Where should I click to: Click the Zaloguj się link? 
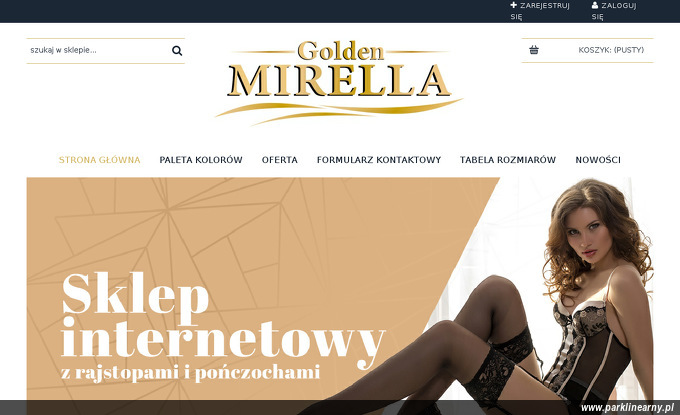tap(614, 11)
